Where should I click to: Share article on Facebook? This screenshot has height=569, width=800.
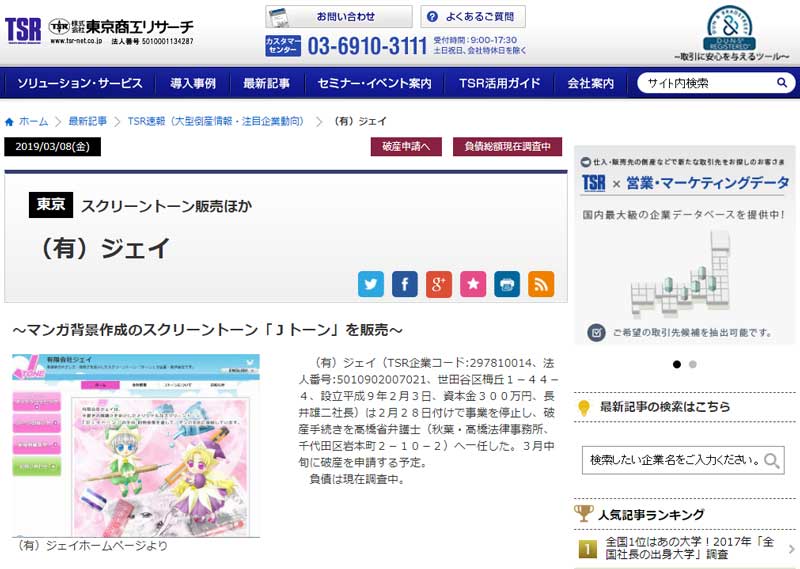(405, 284)
